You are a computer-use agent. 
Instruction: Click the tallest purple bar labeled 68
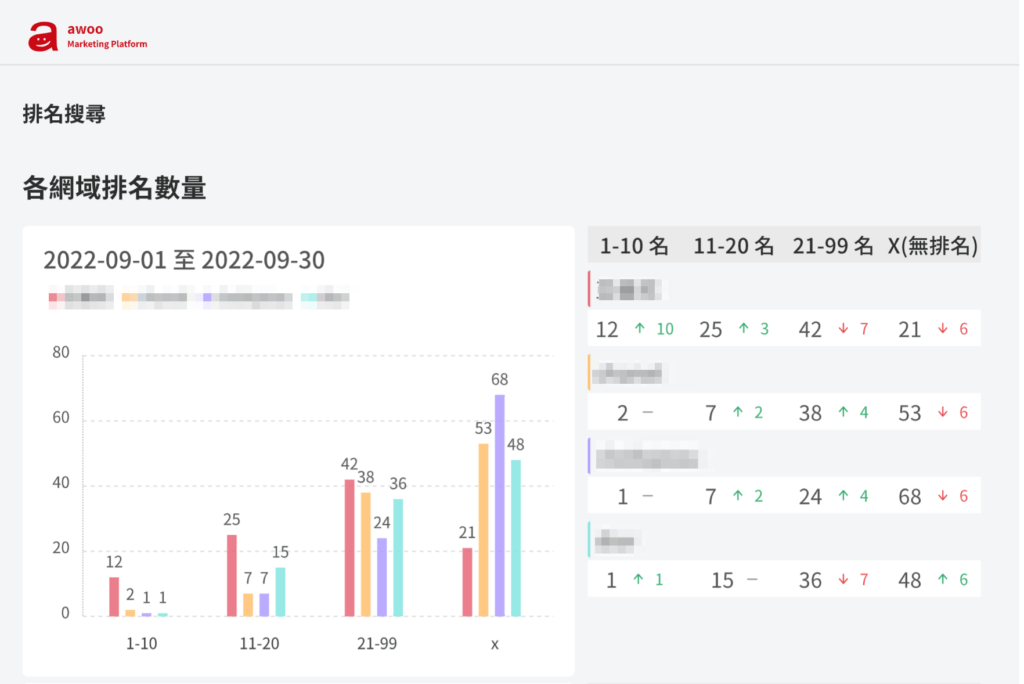tap(500, 506)
